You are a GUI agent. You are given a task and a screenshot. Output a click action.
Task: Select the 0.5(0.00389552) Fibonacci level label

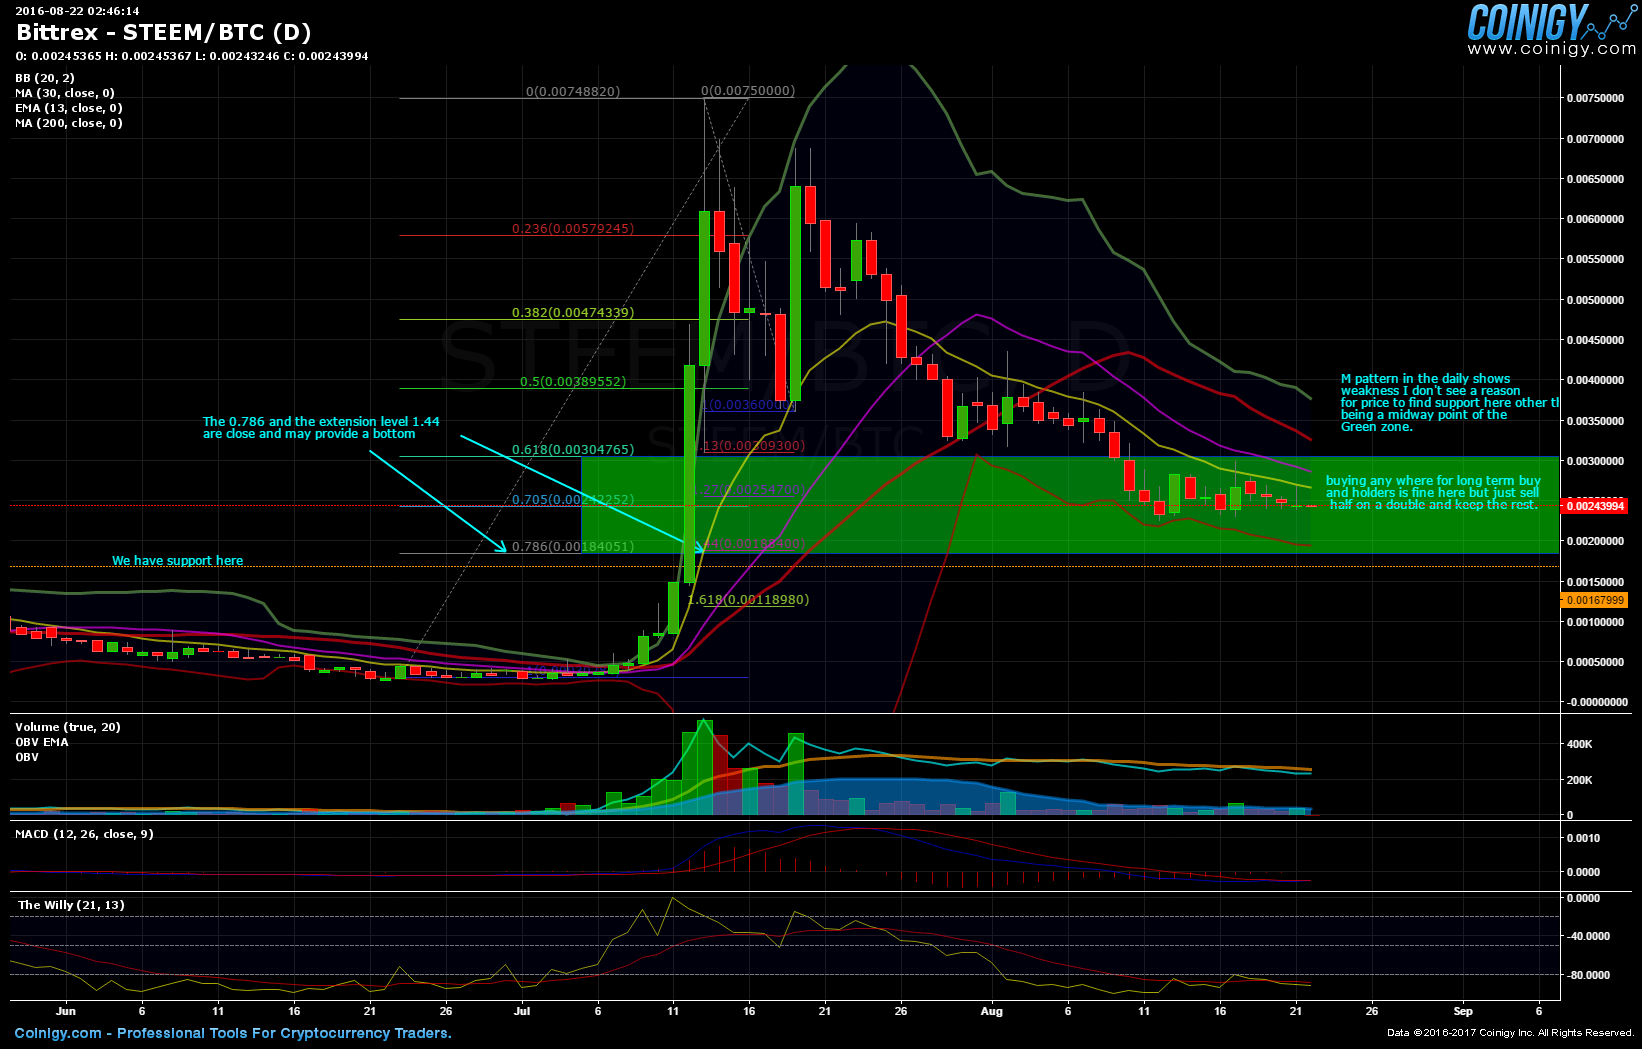click(x=573, y=382)
